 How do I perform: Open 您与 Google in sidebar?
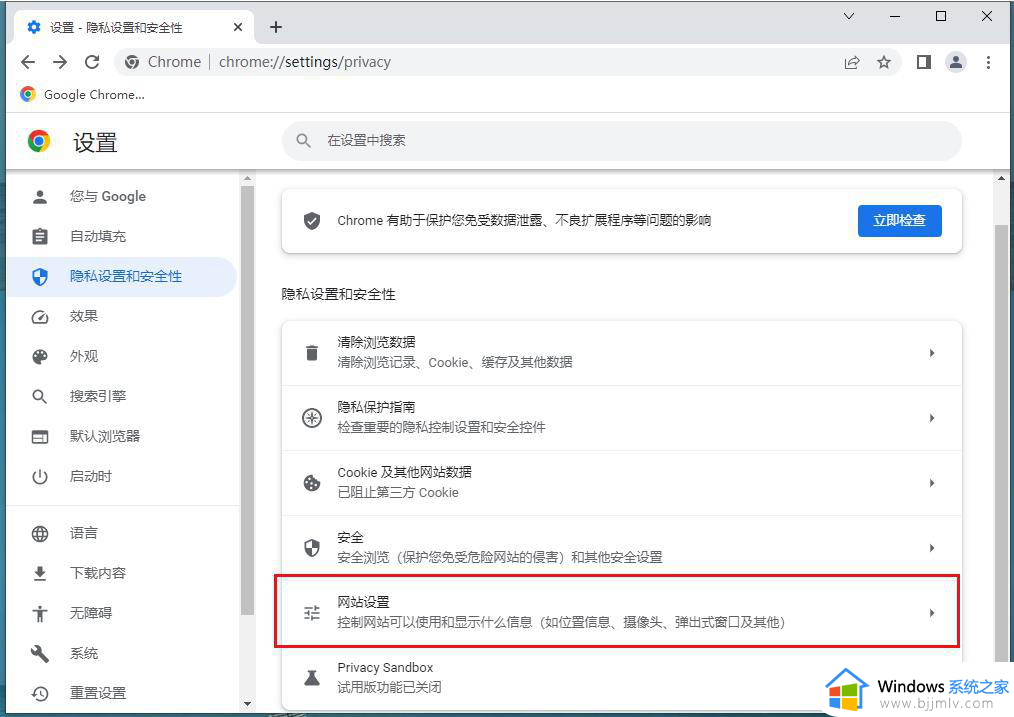[122, 197]
